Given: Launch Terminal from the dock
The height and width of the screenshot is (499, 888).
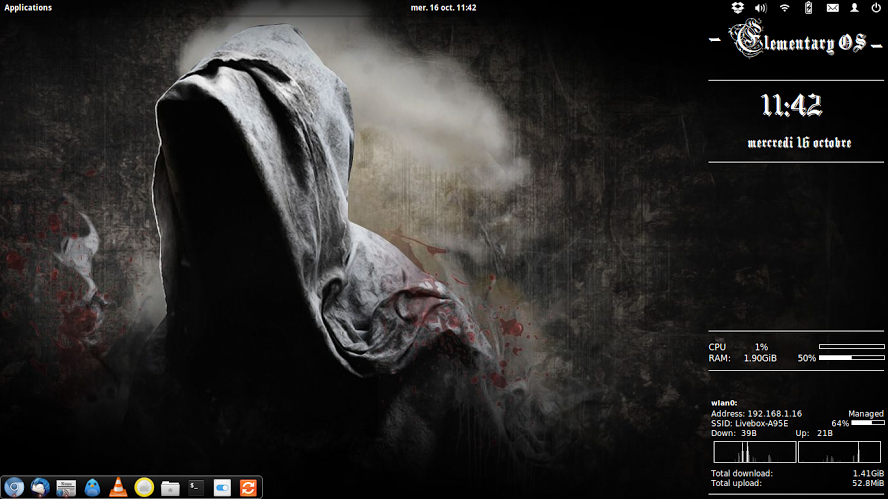Looking at the screenshot, I should [x=196, y=487].
